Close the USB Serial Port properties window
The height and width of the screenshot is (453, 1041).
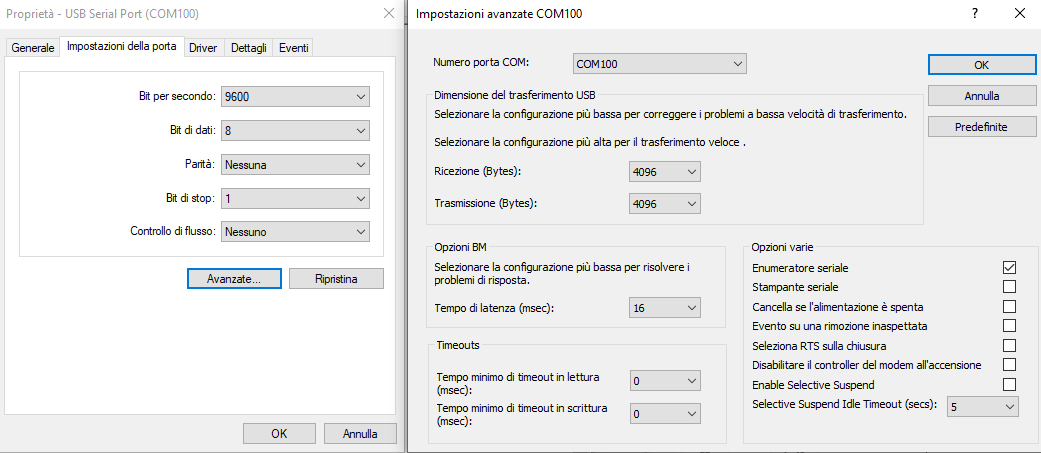(x=388, y=14)
